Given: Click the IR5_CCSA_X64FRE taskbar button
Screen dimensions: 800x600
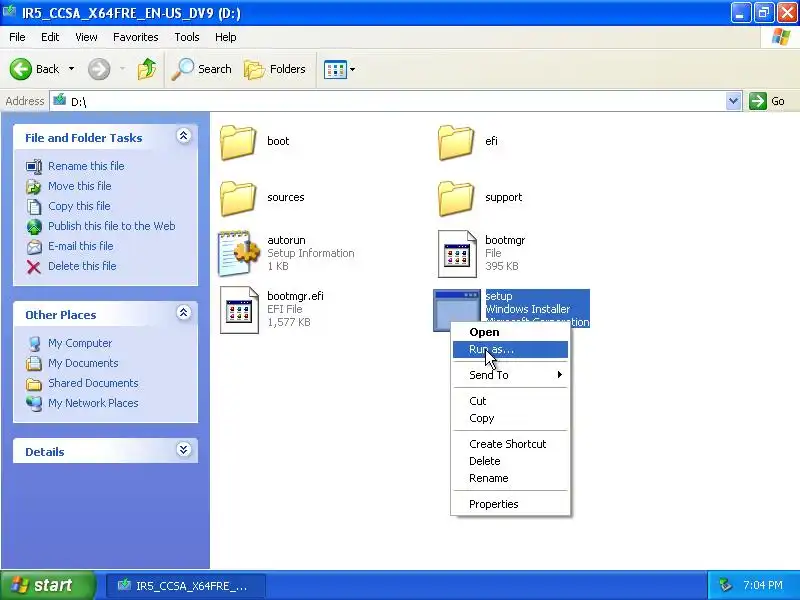Looking at the screenshot, I should coord(186,586).
